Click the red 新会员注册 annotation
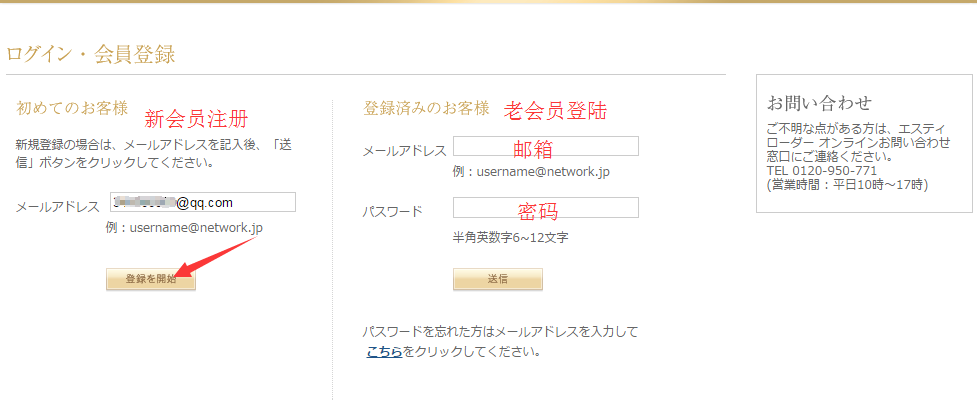 (196, 119)
